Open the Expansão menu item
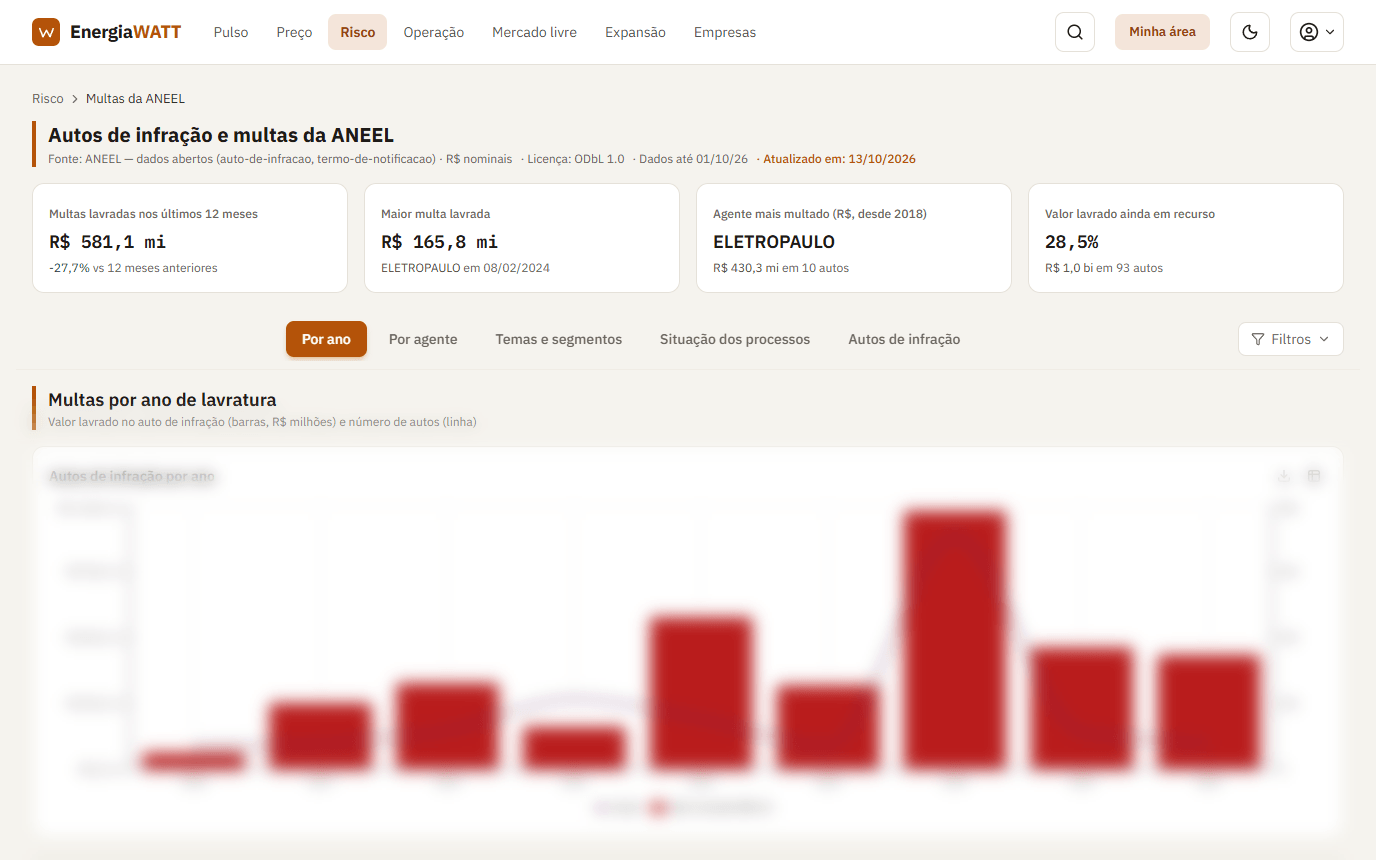 point(635,32)
